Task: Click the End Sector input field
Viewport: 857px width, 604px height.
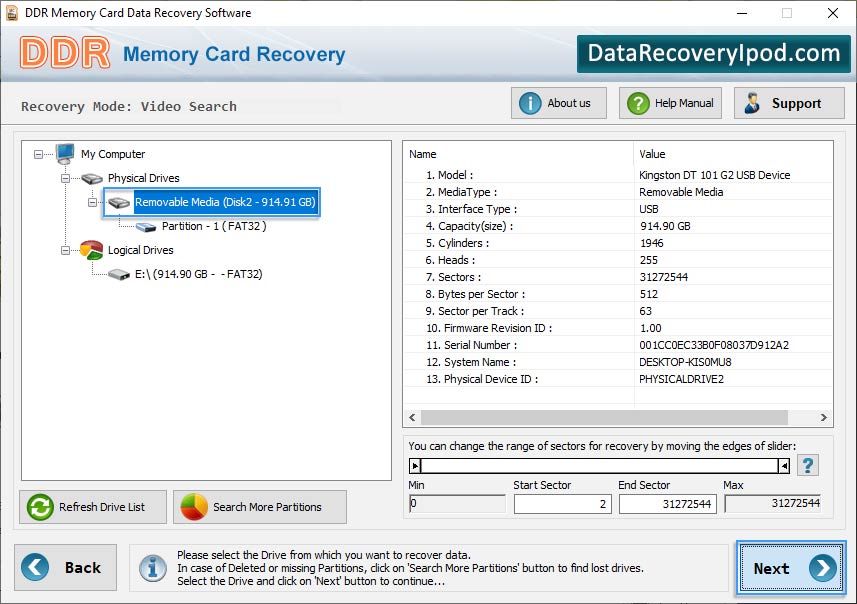Action: (667, 504)
